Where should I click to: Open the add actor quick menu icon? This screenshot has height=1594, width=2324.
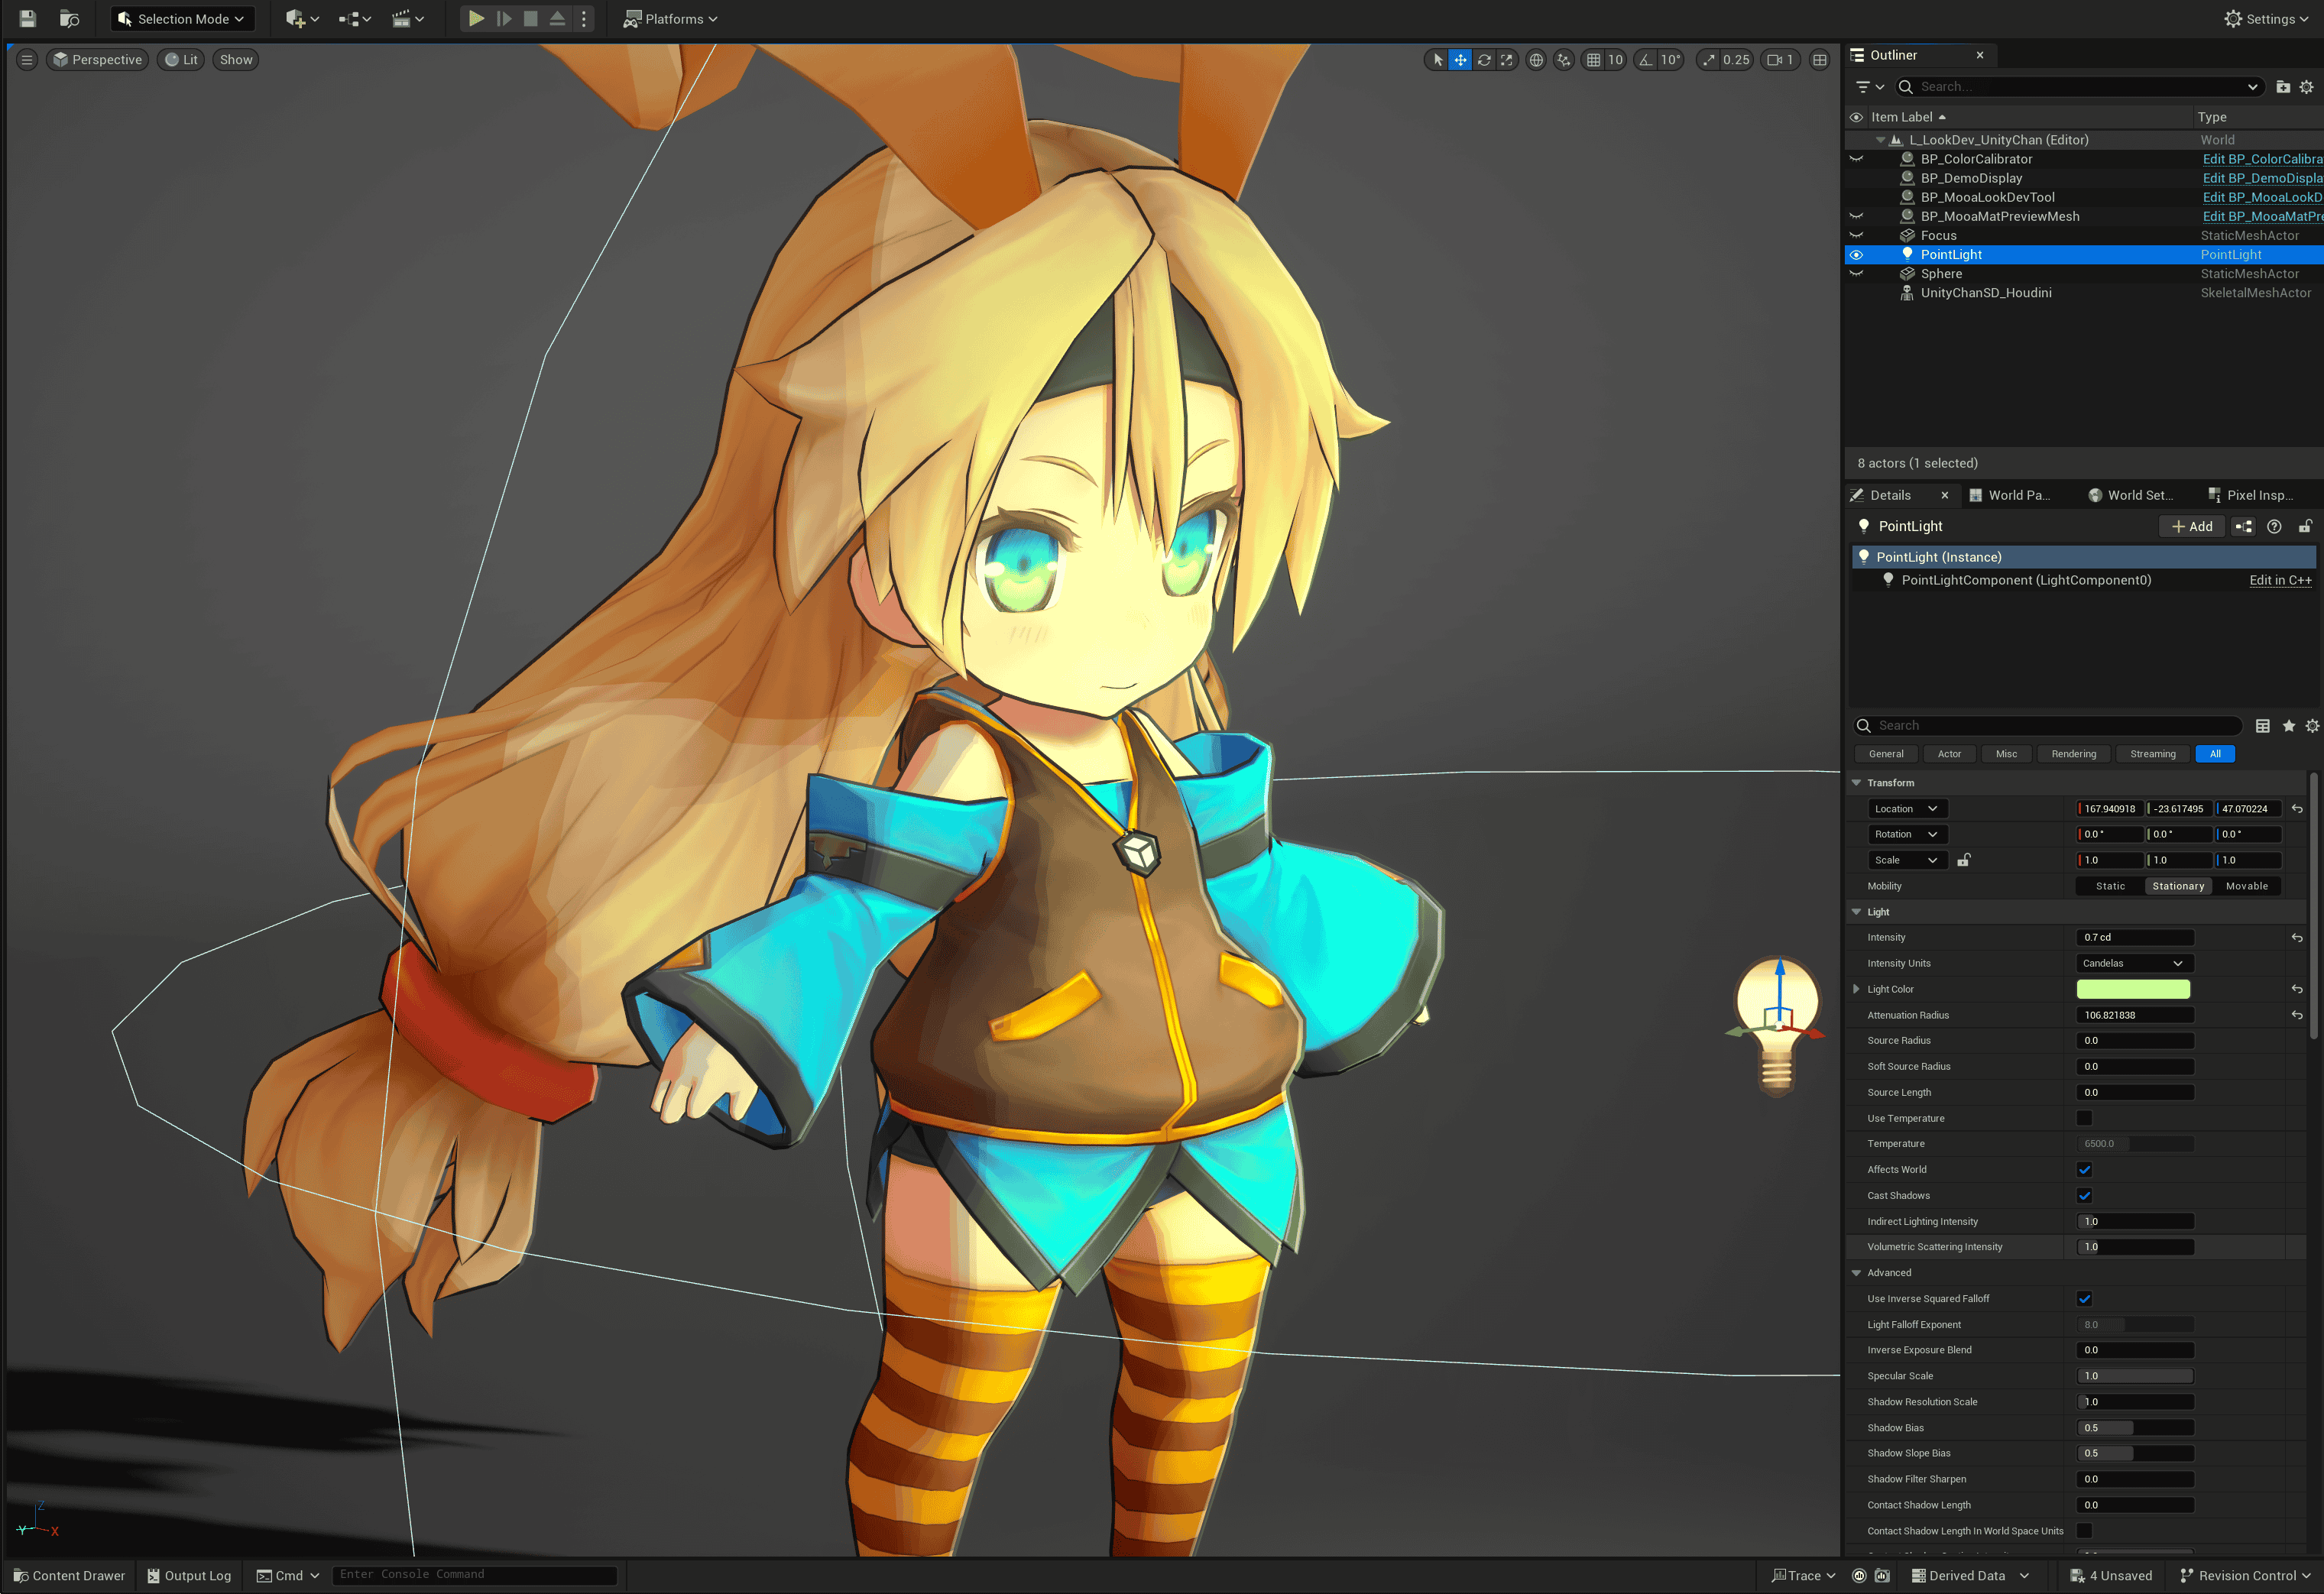pyautogui.click(x=301, y=18)
